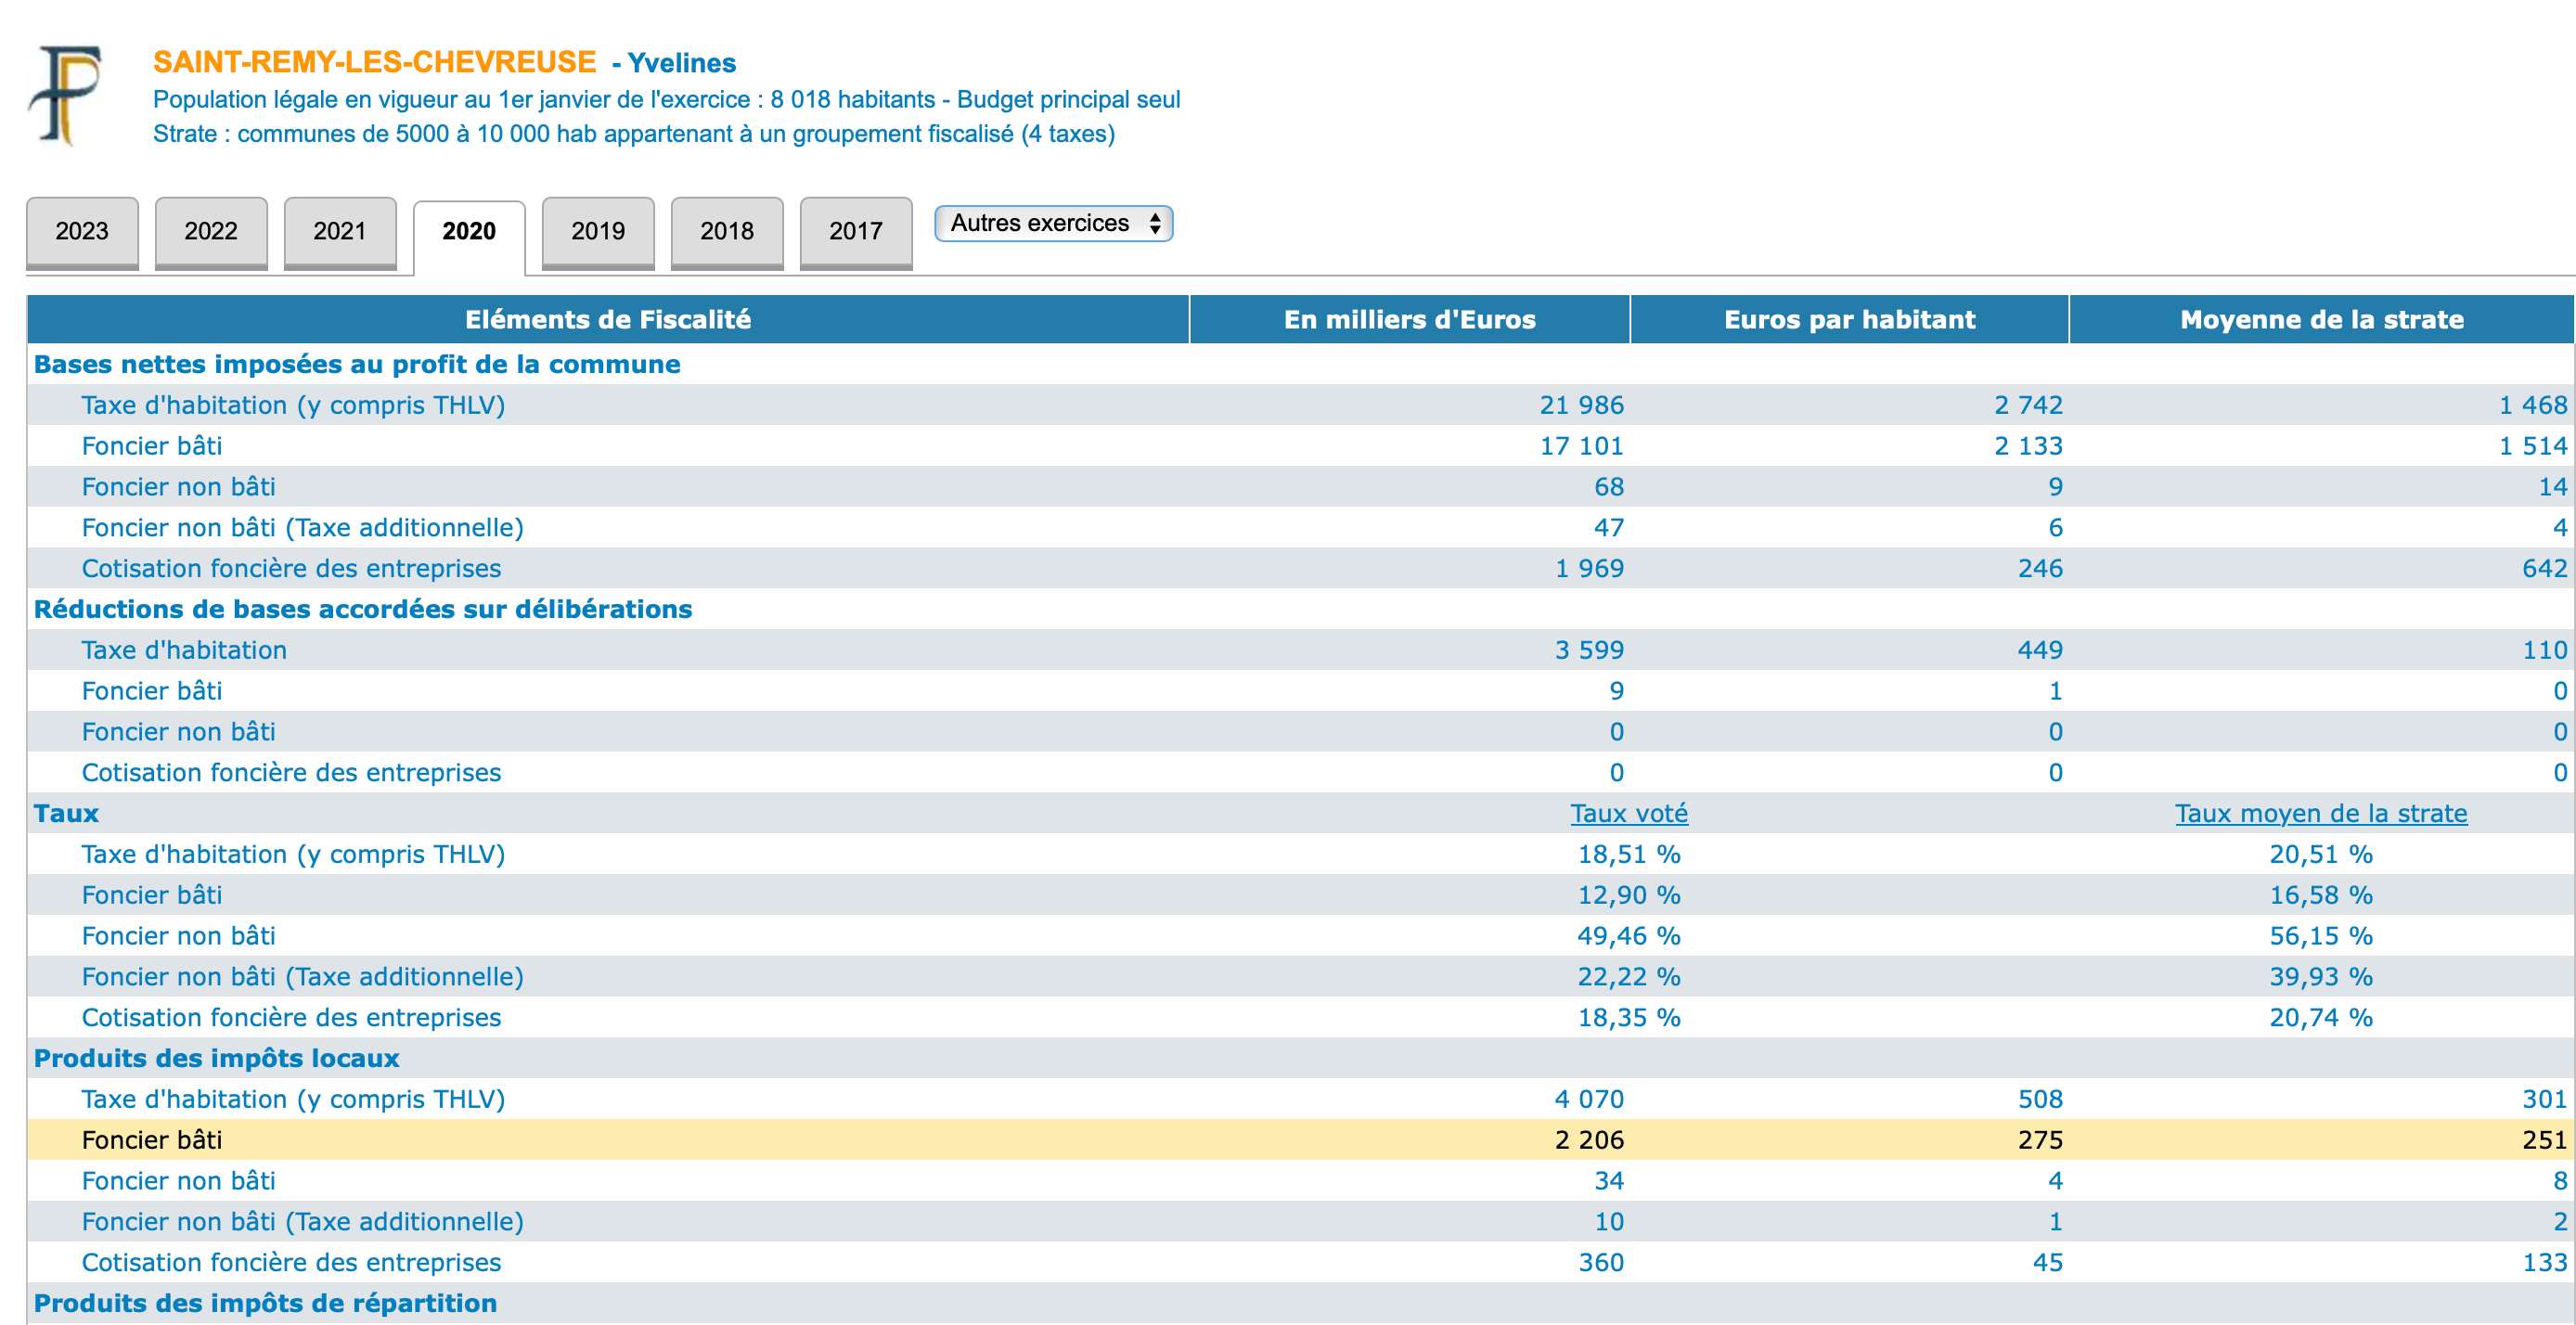The width and height of the screenshot is (2576, 1325).
Task: Open the Taux voté link
Action: point(1629,813)
